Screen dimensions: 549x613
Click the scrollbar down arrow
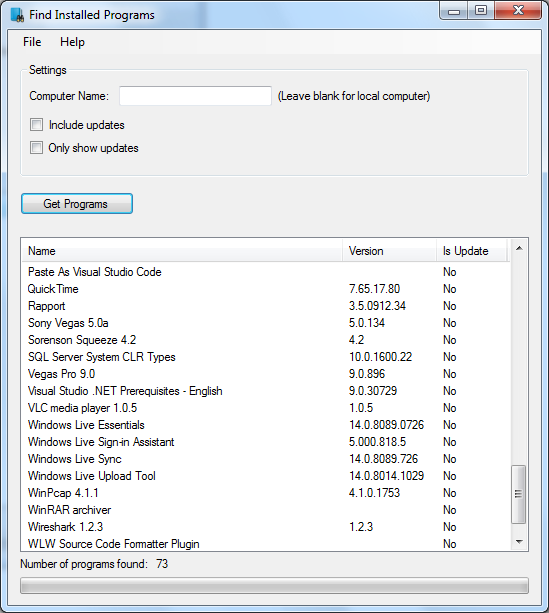519,542
